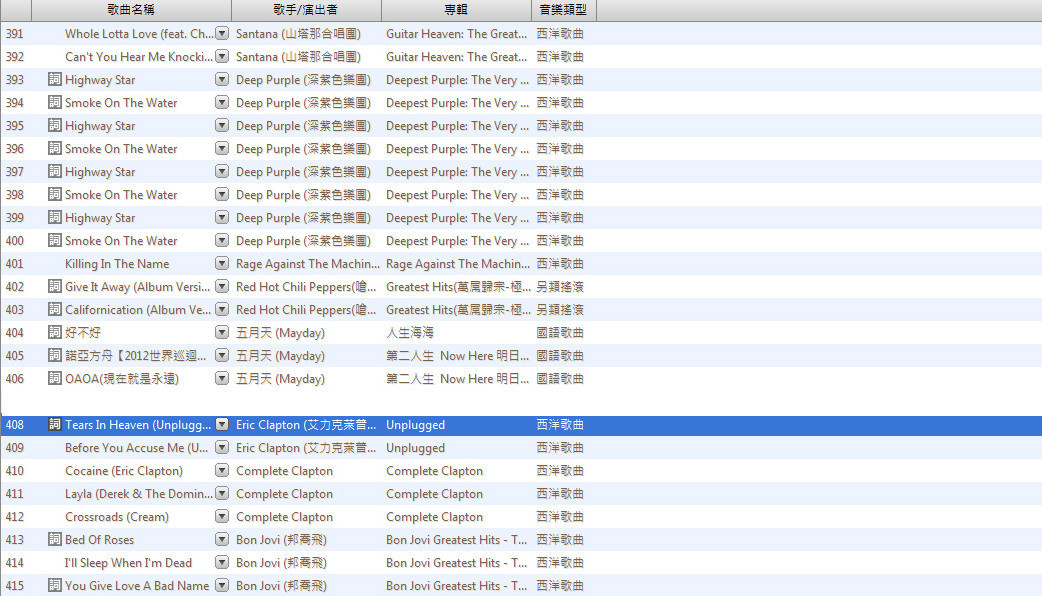Open lyrics icon for row 394 Smoke On The Water
The width and height of the screenshot is (1042, 596).
click(x=54, y=102)
